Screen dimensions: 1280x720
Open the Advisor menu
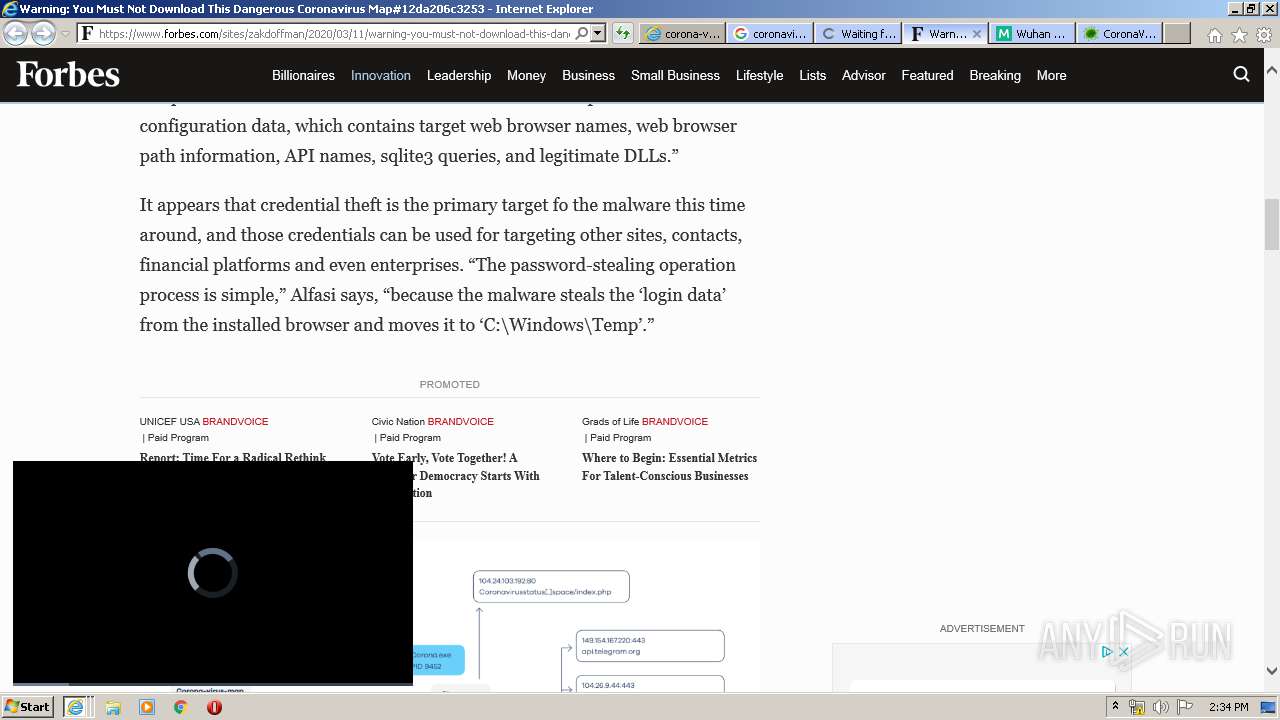[864, 75]
